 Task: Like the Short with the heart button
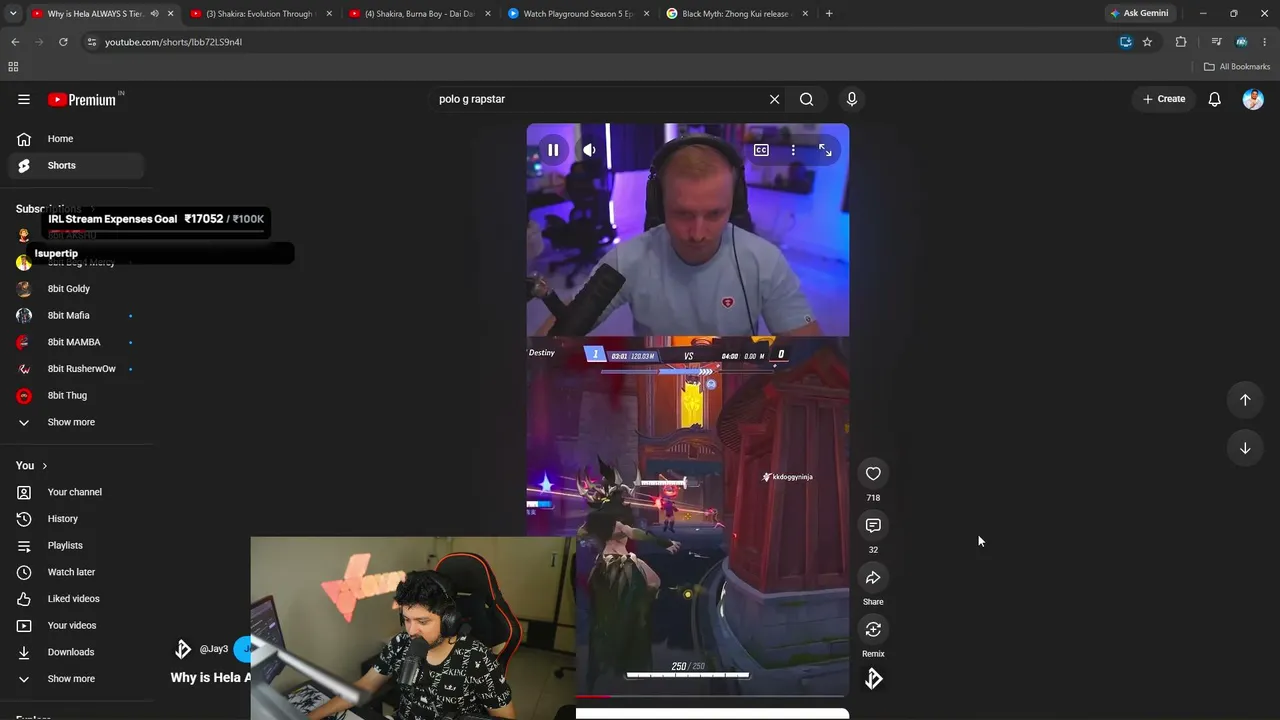873,474
